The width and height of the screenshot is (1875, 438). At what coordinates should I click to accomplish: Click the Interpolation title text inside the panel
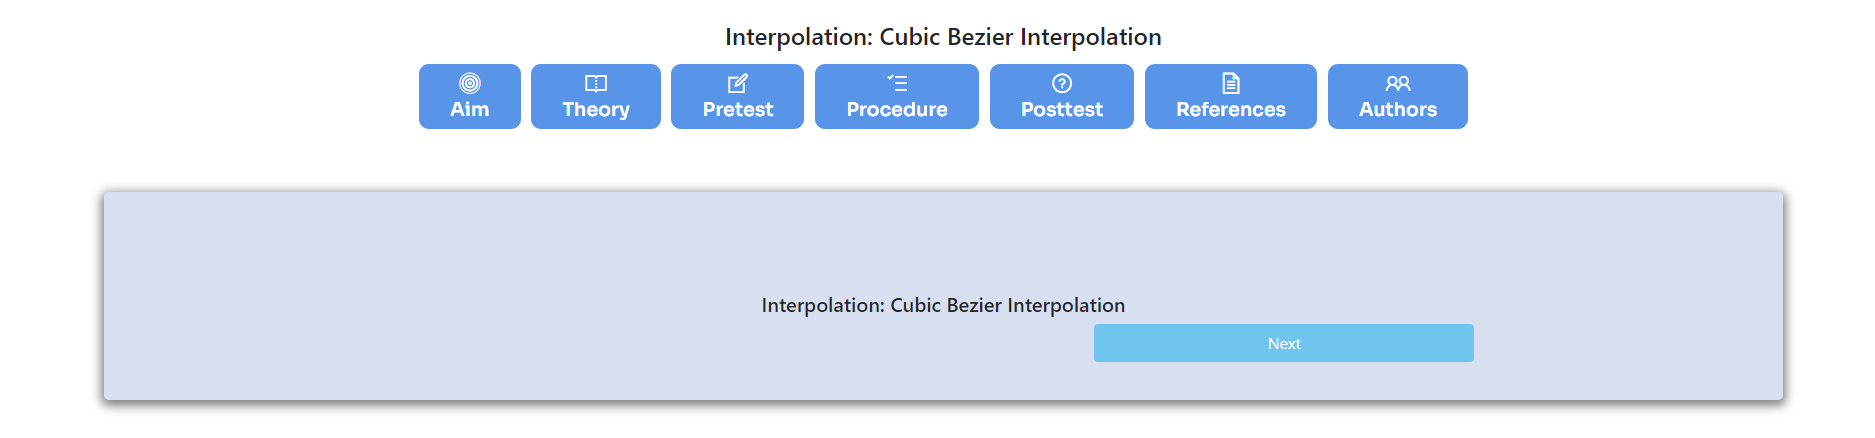(943, 305)
